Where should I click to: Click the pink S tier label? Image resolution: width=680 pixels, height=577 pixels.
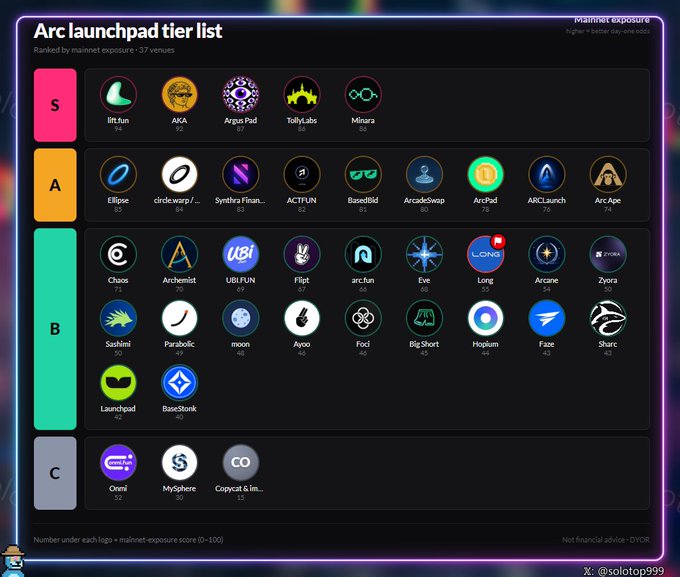point(55,105)
